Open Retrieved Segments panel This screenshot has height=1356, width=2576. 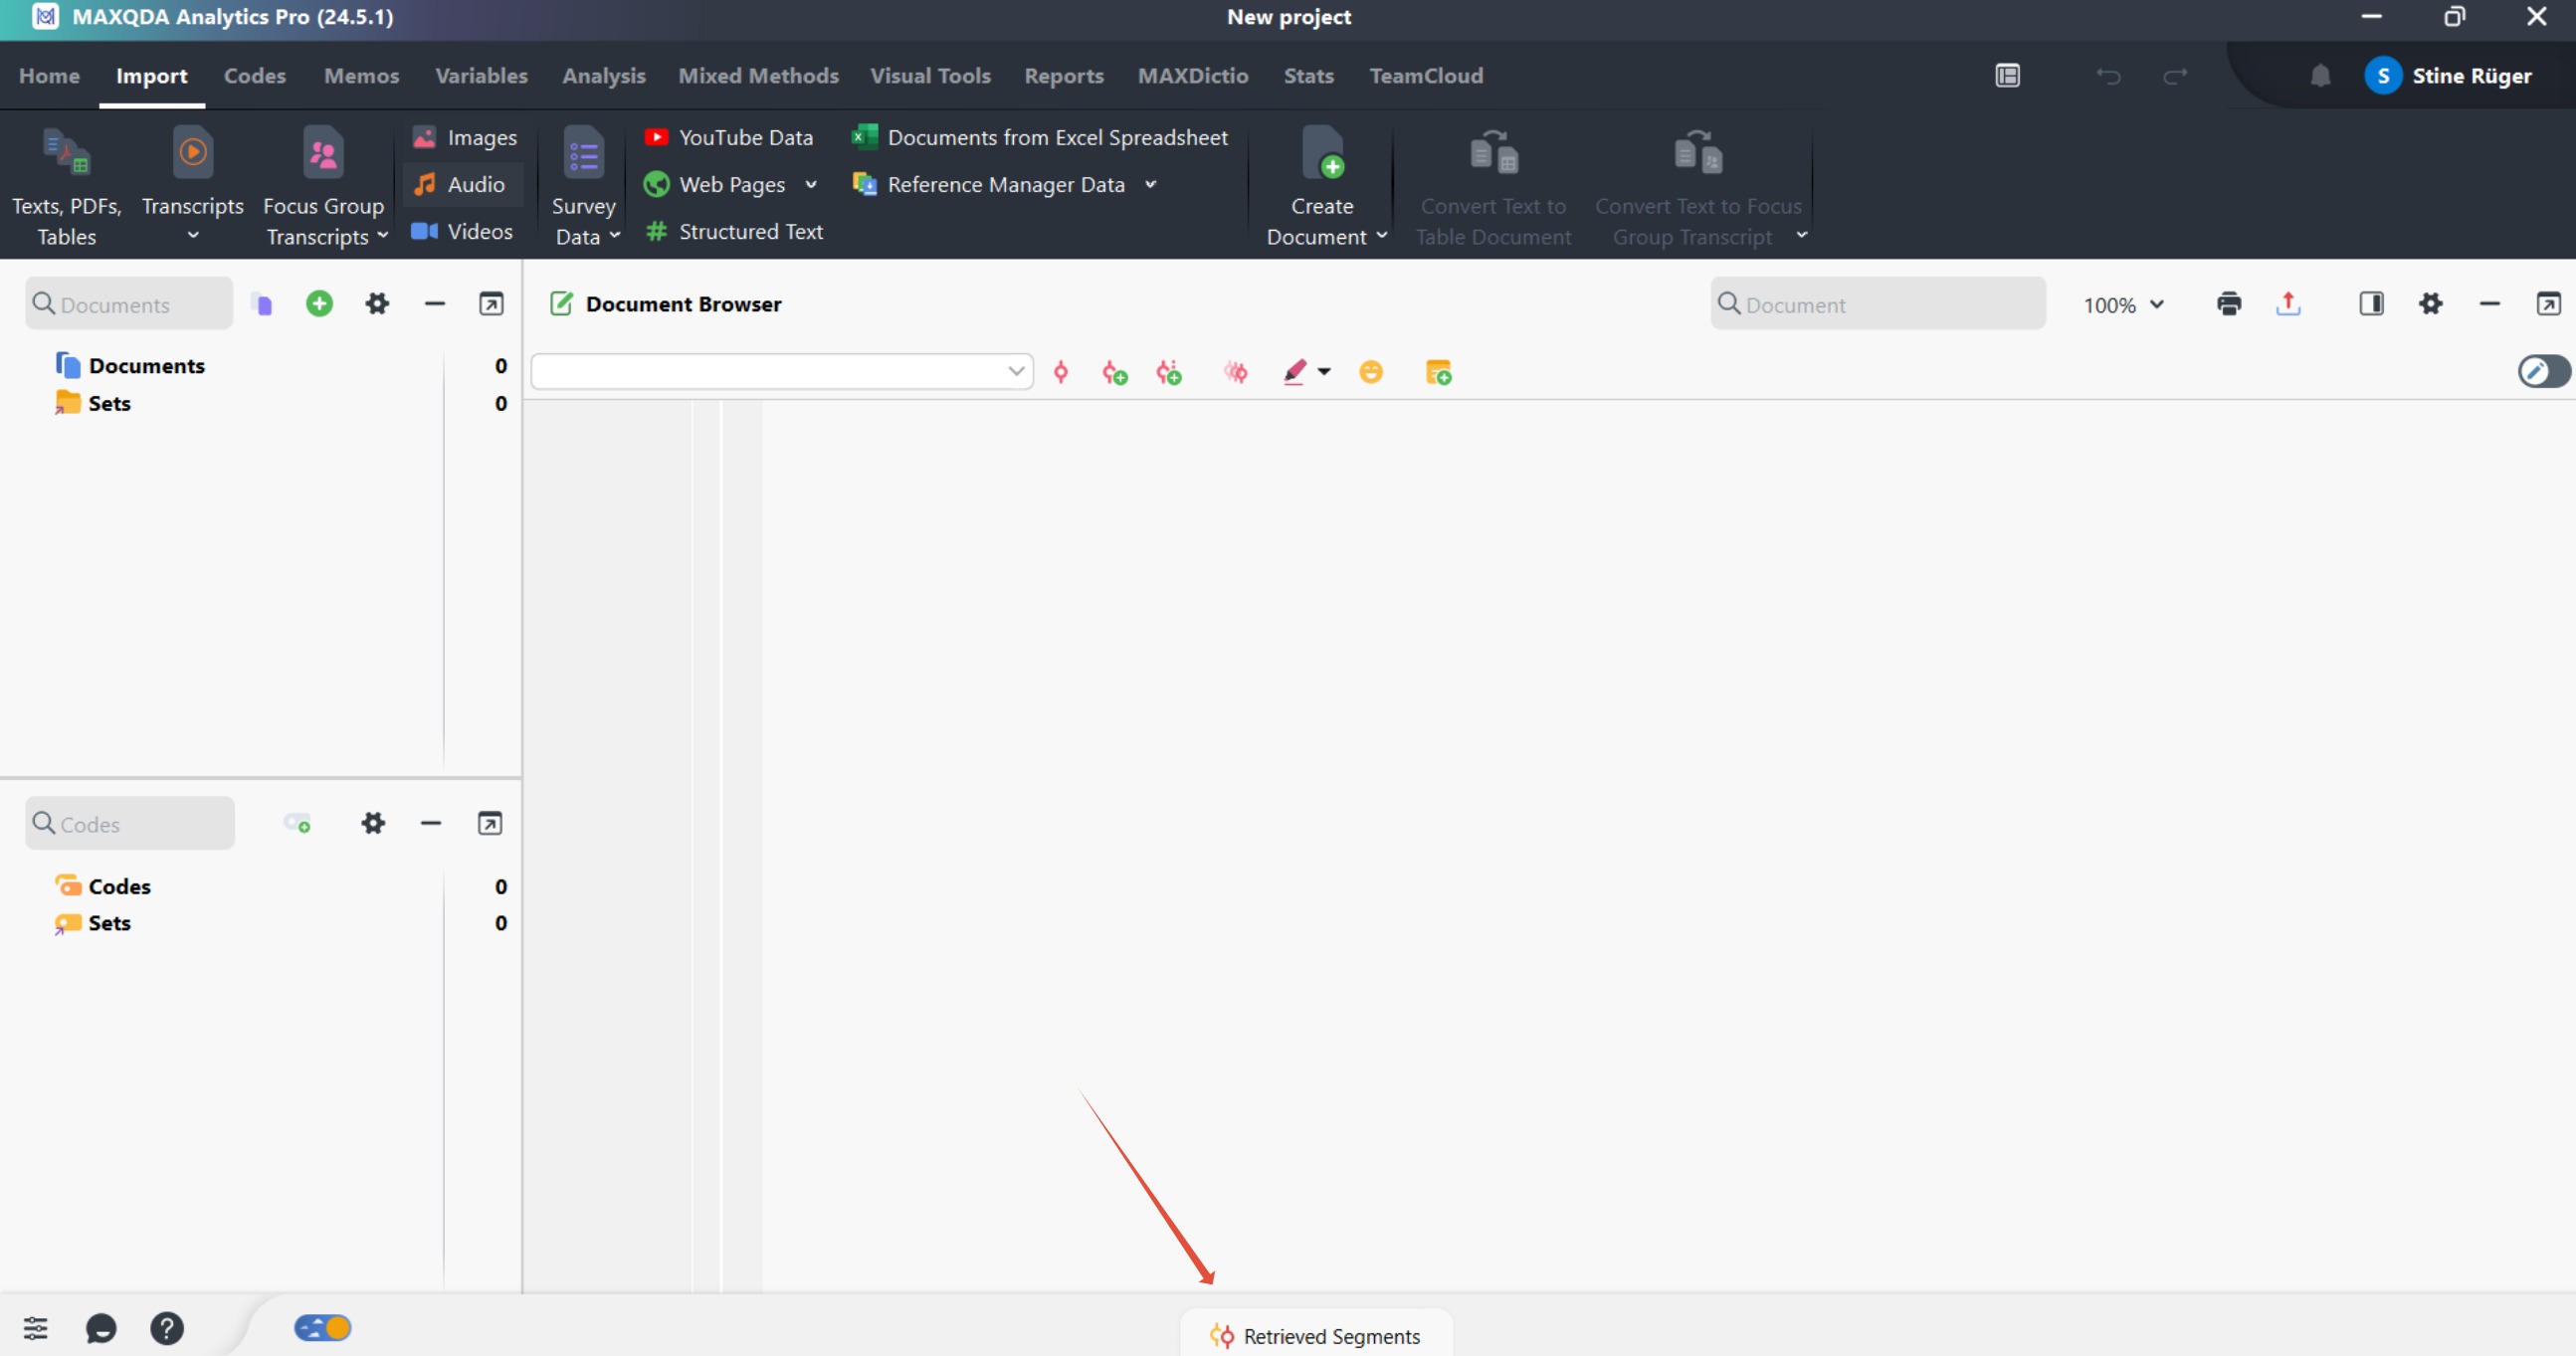coord(1316,1336)
